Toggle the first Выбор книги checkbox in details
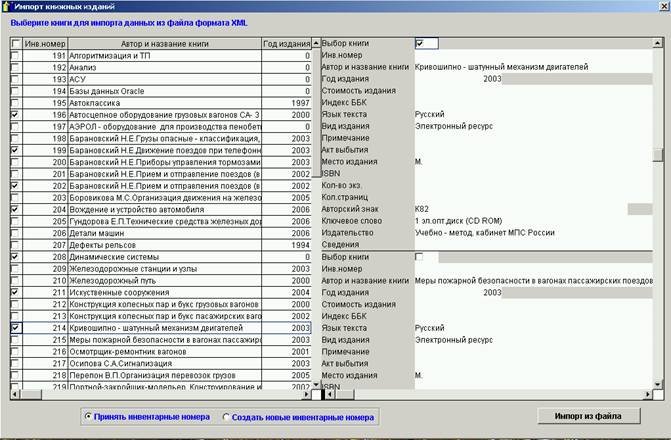Viewport: 671px width, 440px height. pos(420,43)
